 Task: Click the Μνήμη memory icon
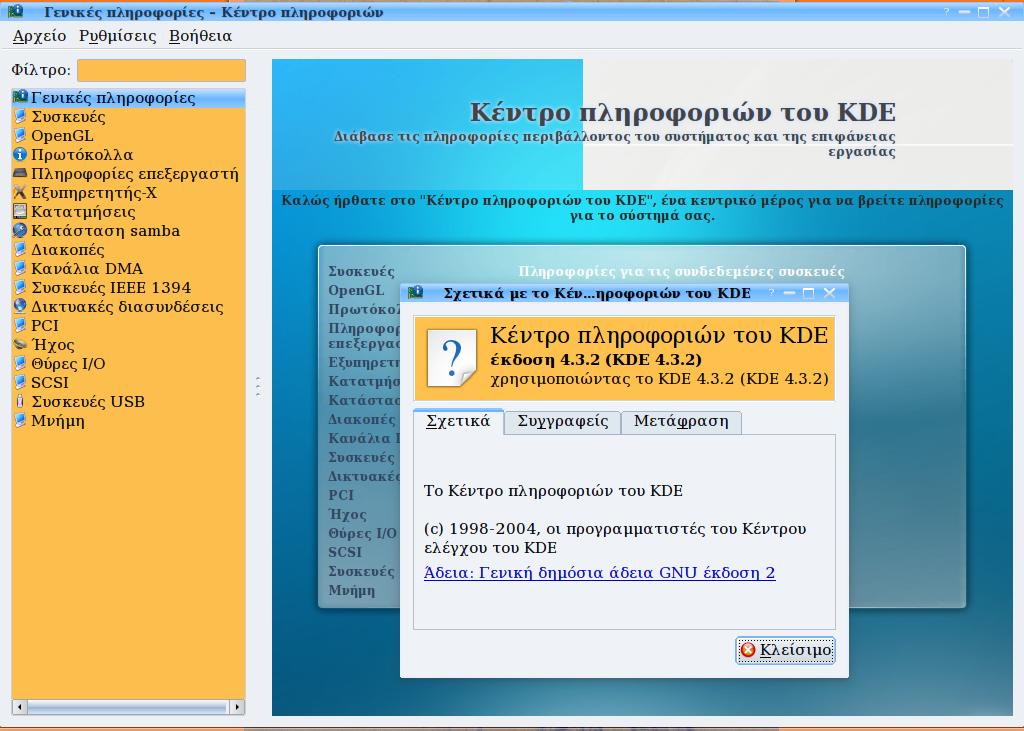click(20, 419)
